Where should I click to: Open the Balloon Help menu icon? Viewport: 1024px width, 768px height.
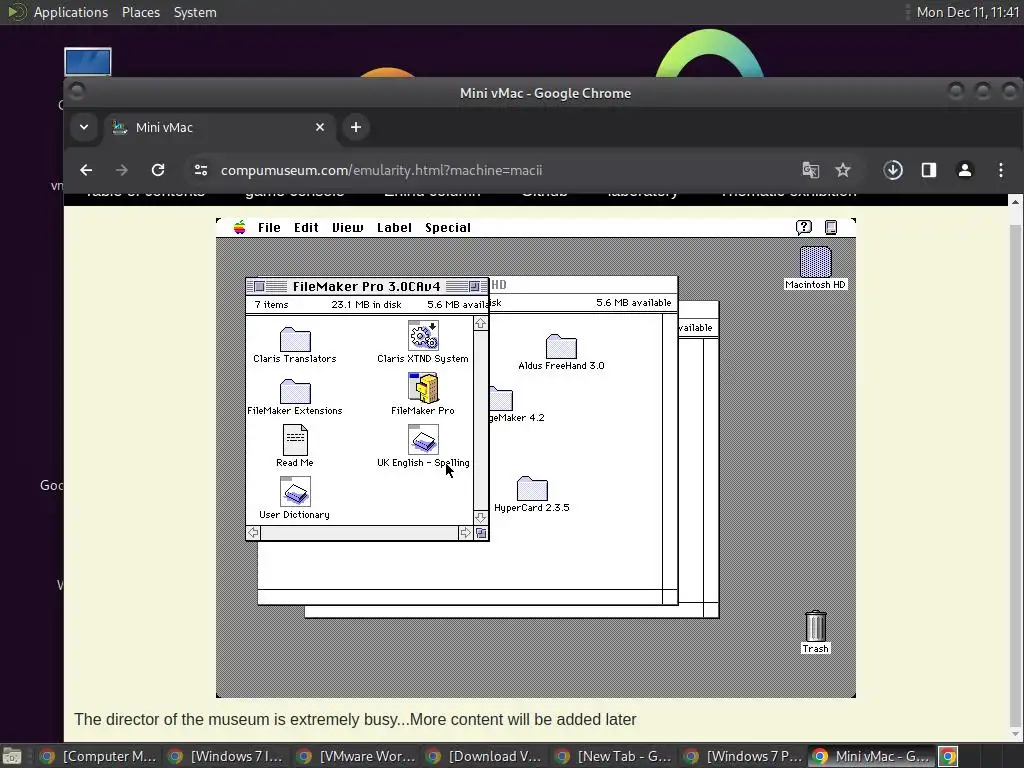804,227
